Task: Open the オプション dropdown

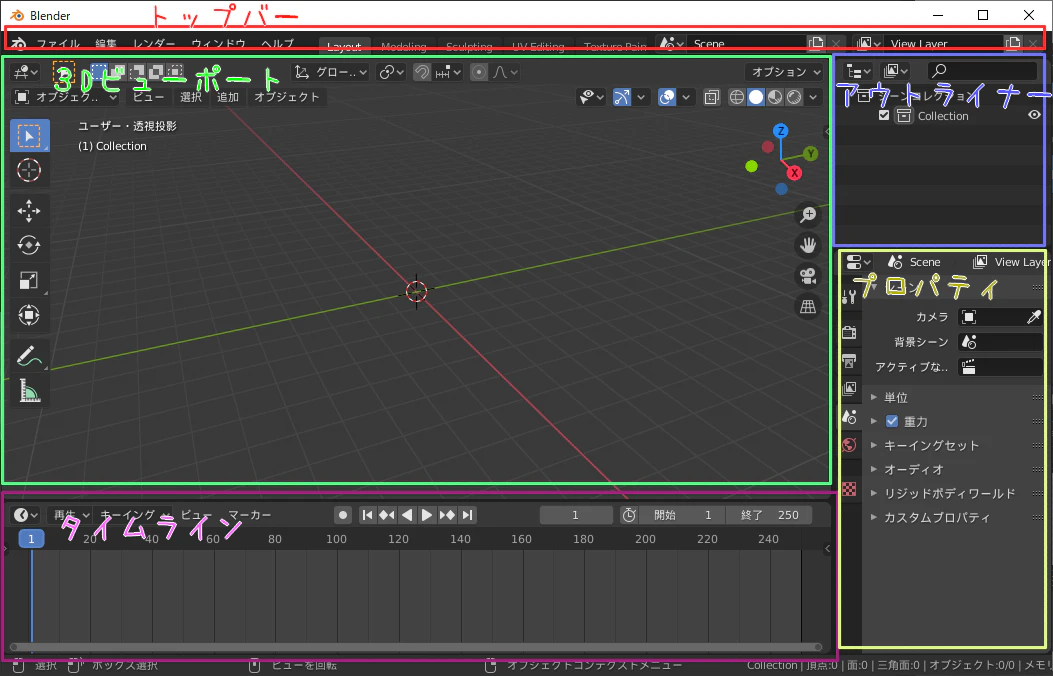Action: click(786, 72)
